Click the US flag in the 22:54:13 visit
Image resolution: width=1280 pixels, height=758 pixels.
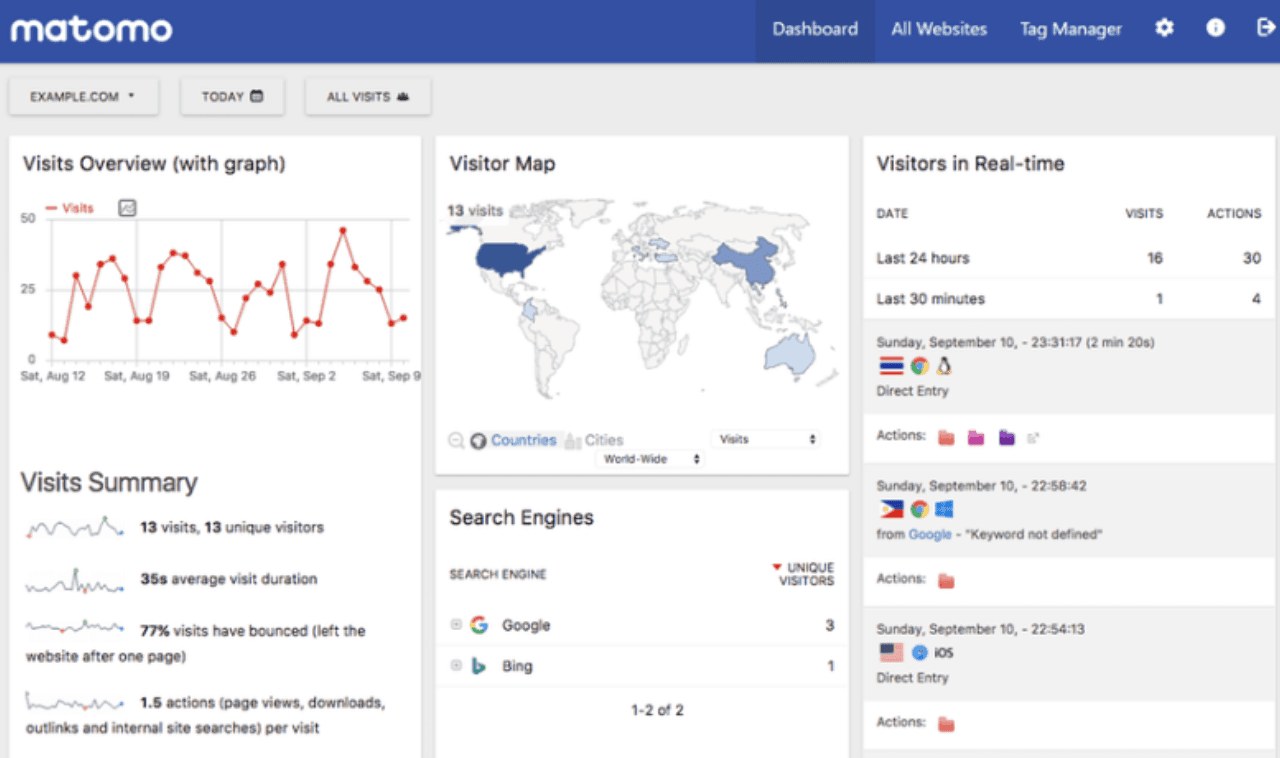889,653
